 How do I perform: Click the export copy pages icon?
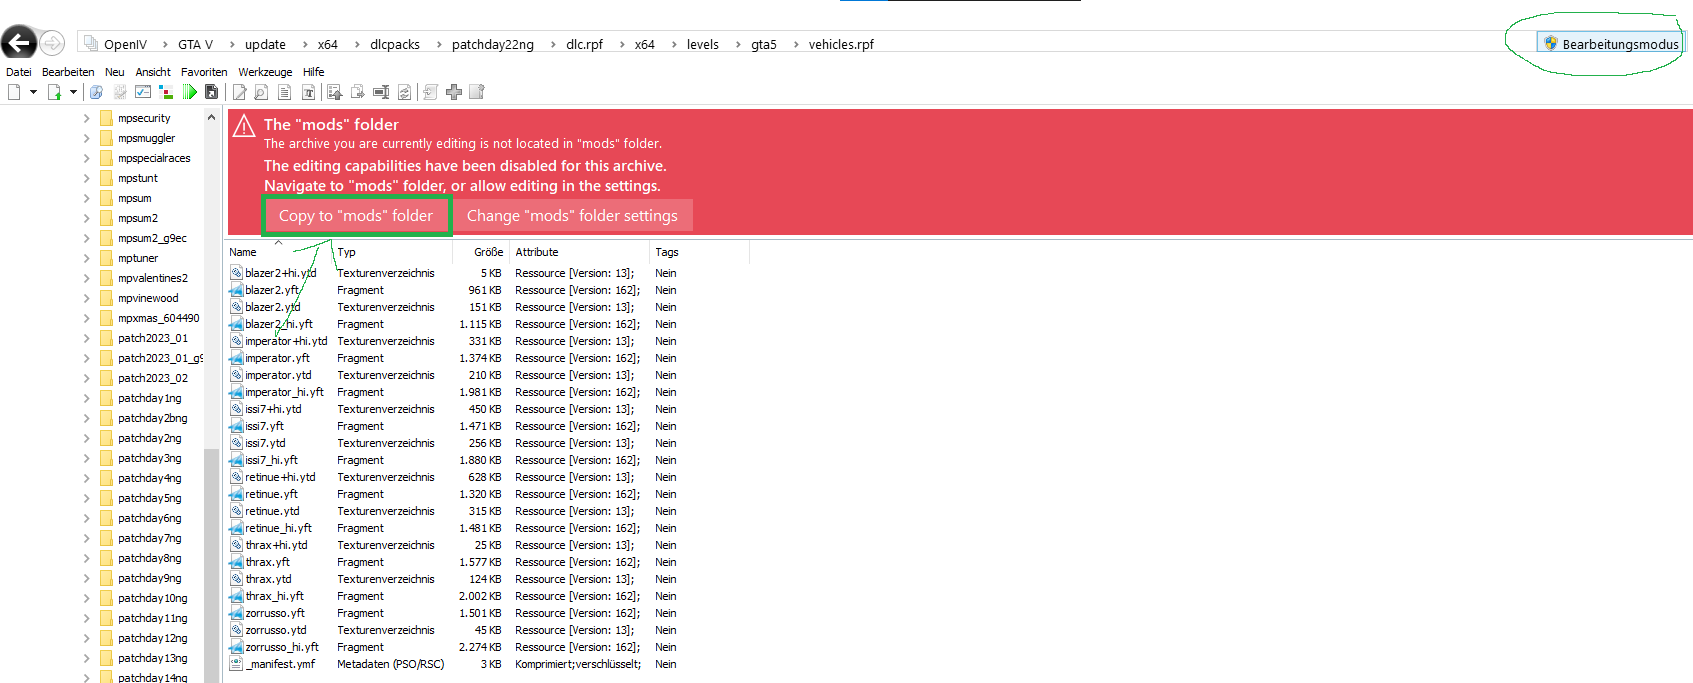pos(358,92)
